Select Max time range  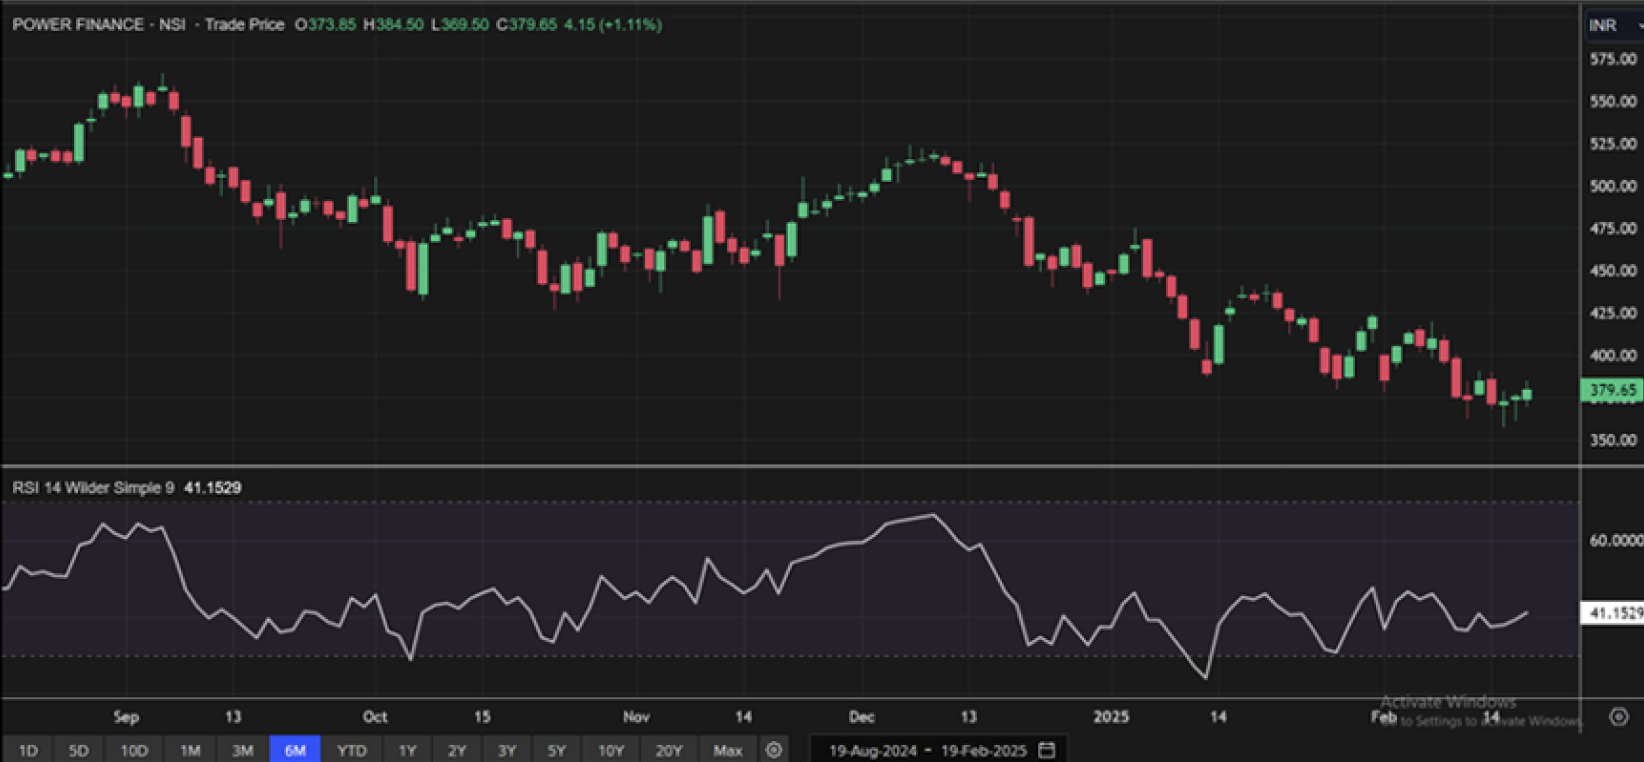click(728, 750)
